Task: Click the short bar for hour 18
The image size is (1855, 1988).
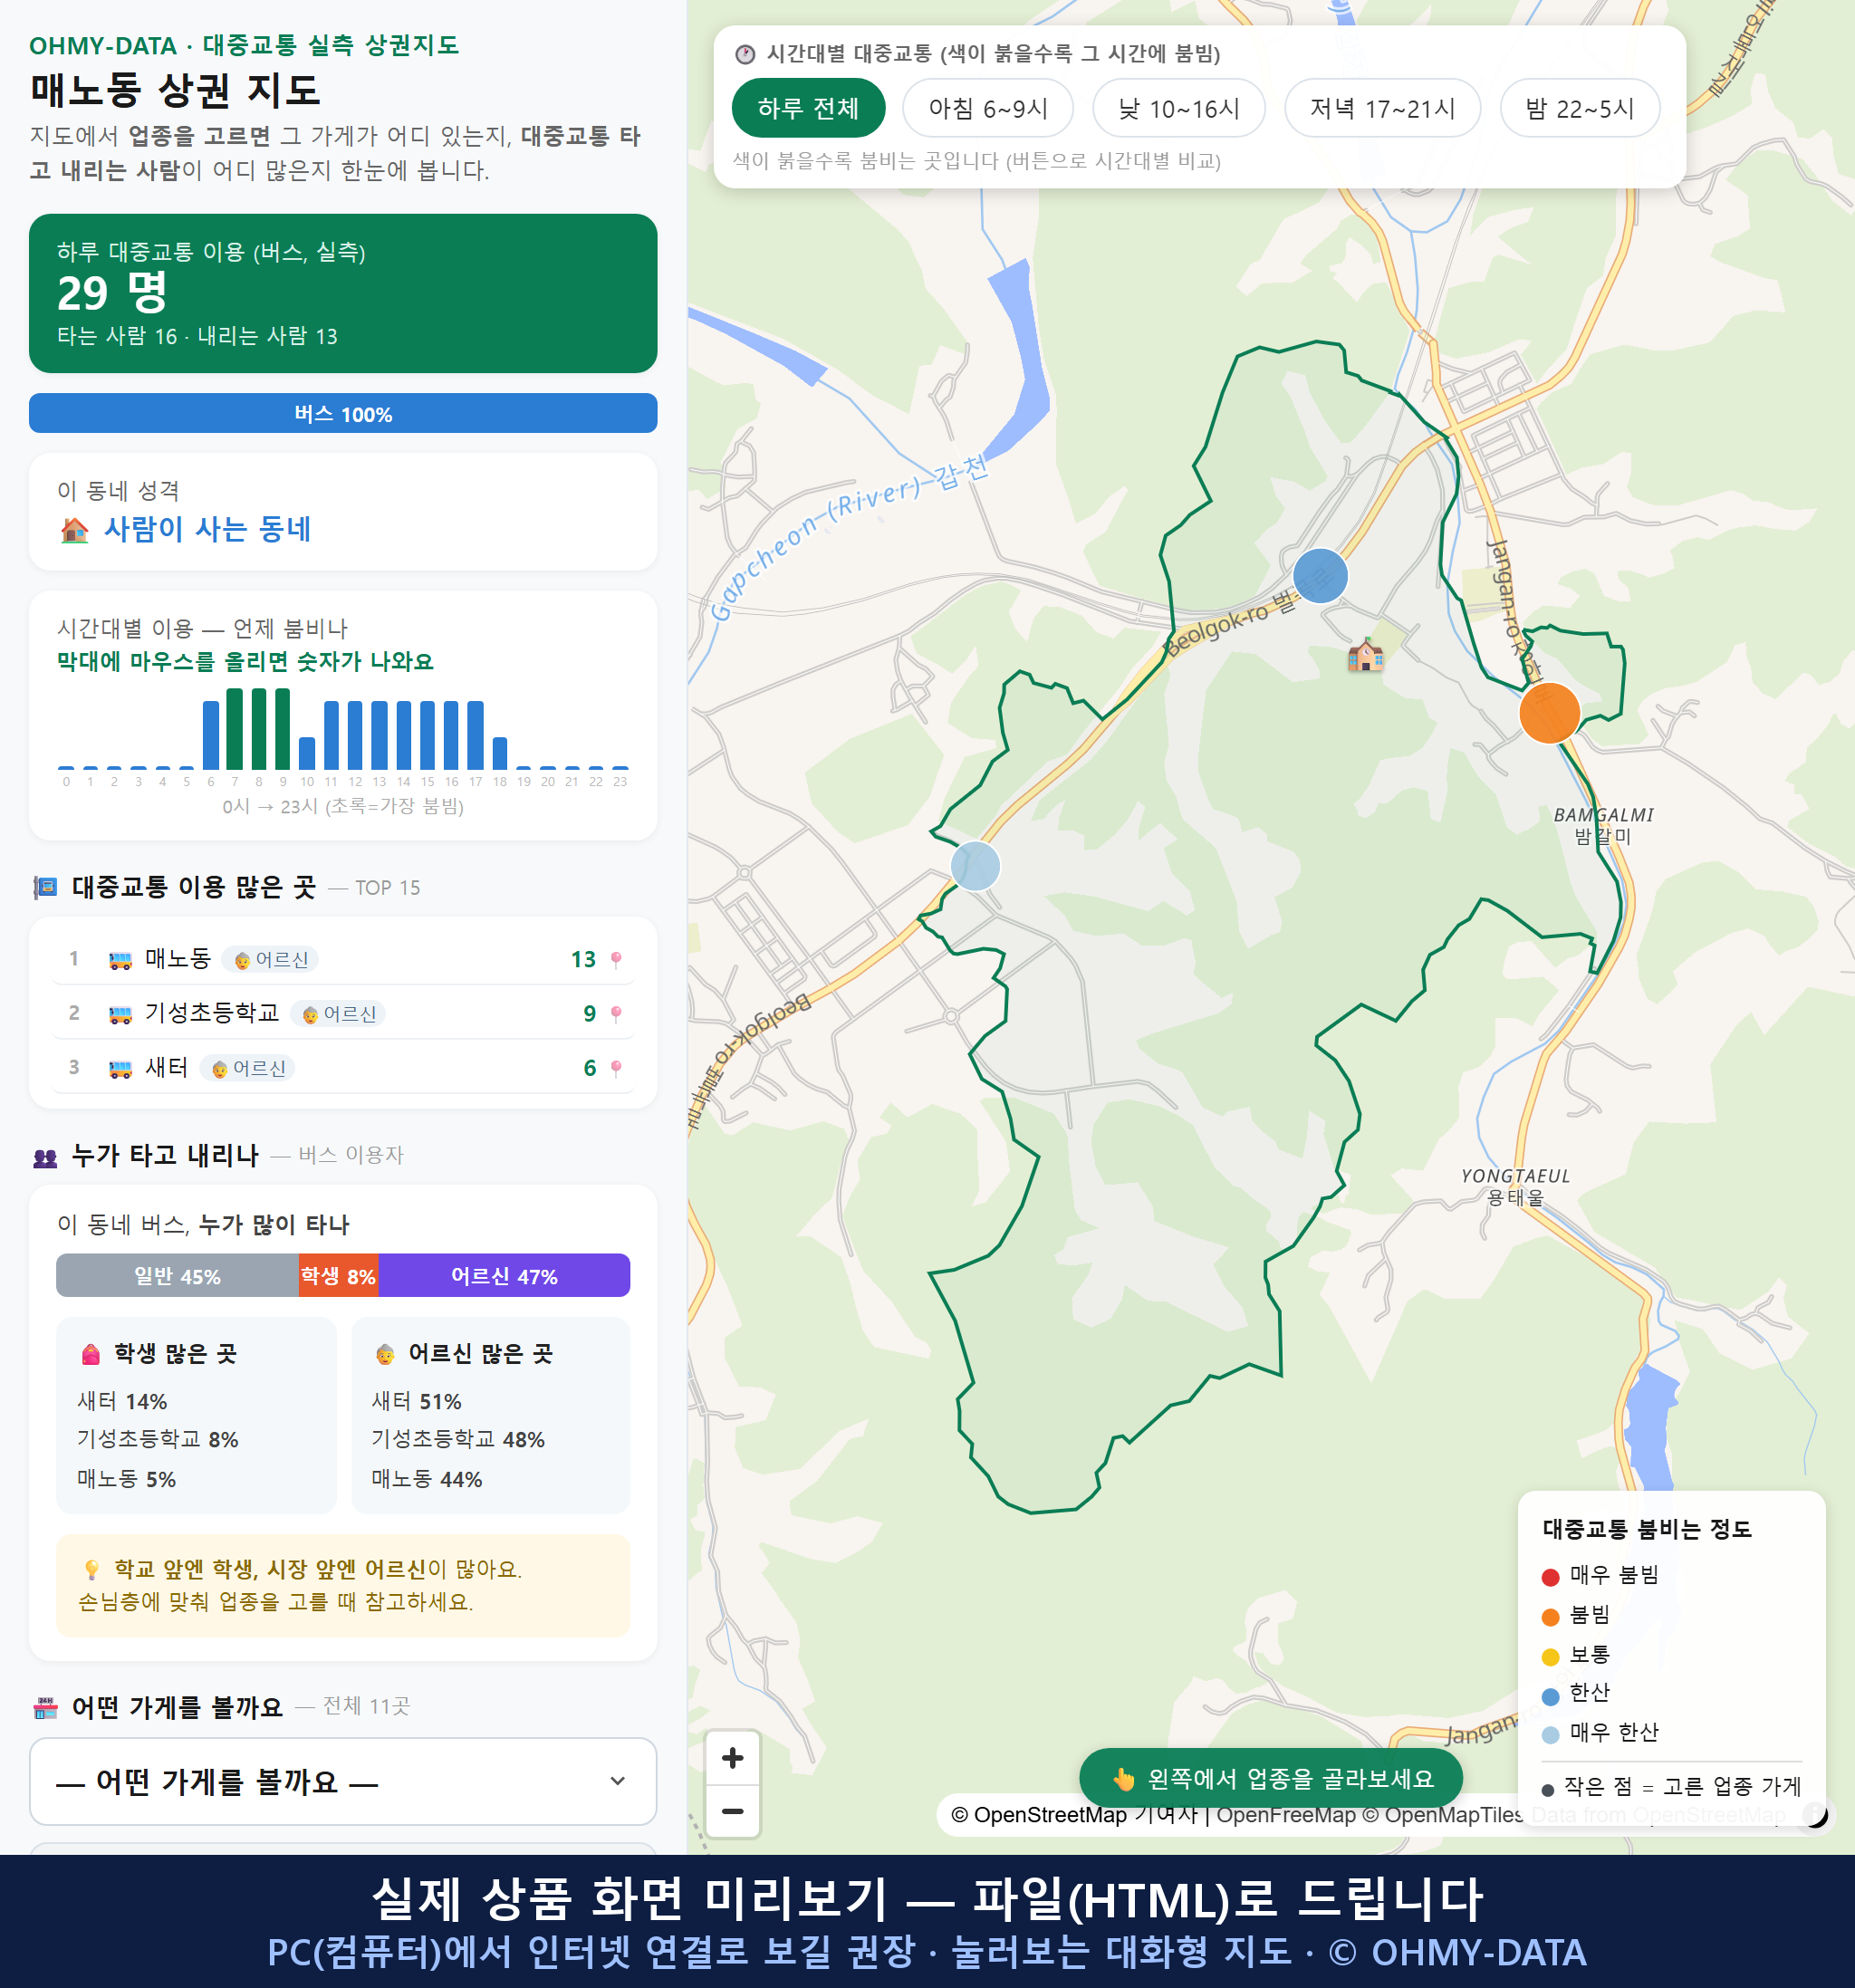Action: point(500,753)
